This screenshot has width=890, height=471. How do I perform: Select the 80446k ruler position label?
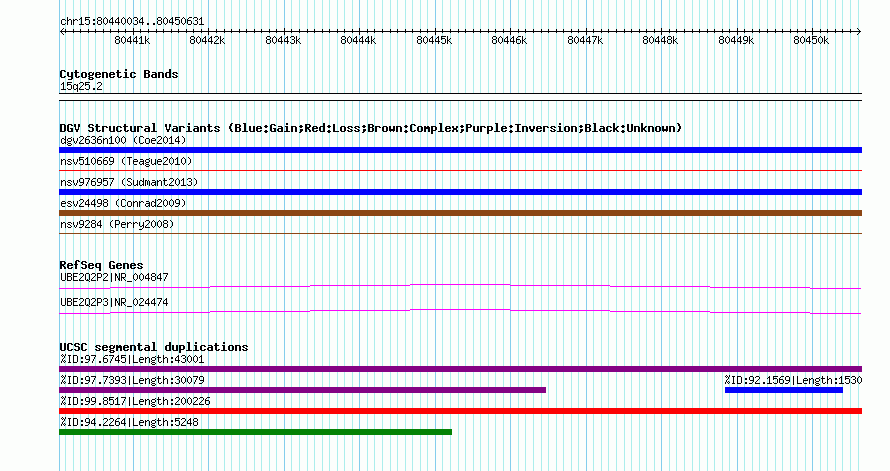tap(509, 40)
